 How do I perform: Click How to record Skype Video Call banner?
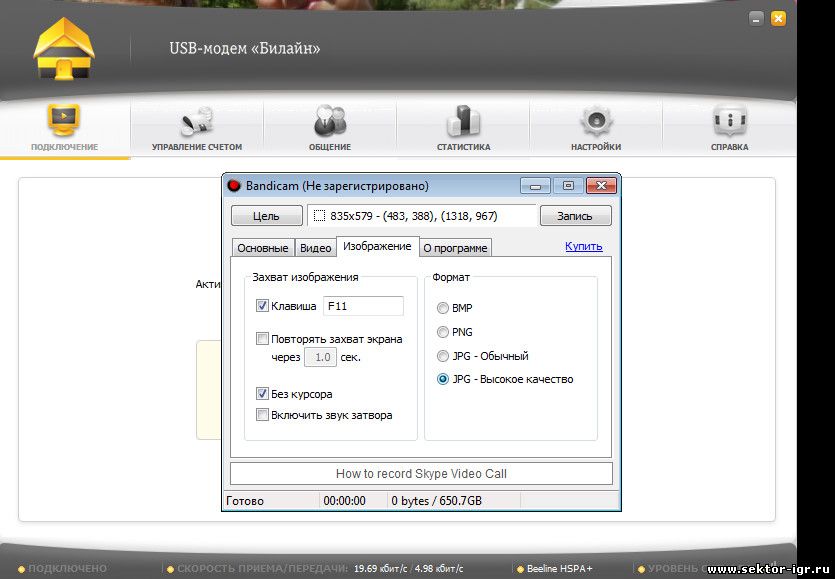(x=421, y=474)
